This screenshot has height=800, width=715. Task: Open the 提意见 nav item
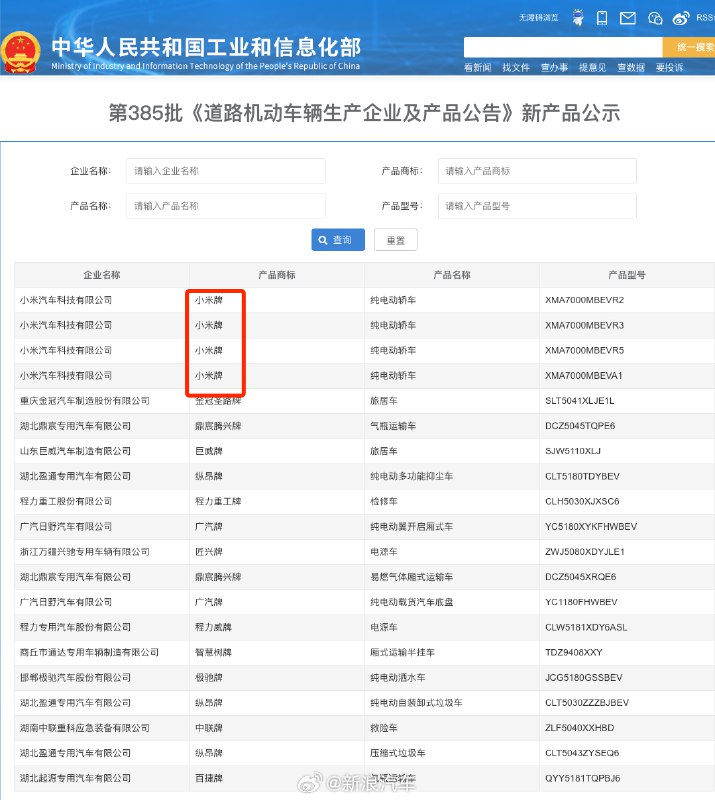[x=593, y=67]
